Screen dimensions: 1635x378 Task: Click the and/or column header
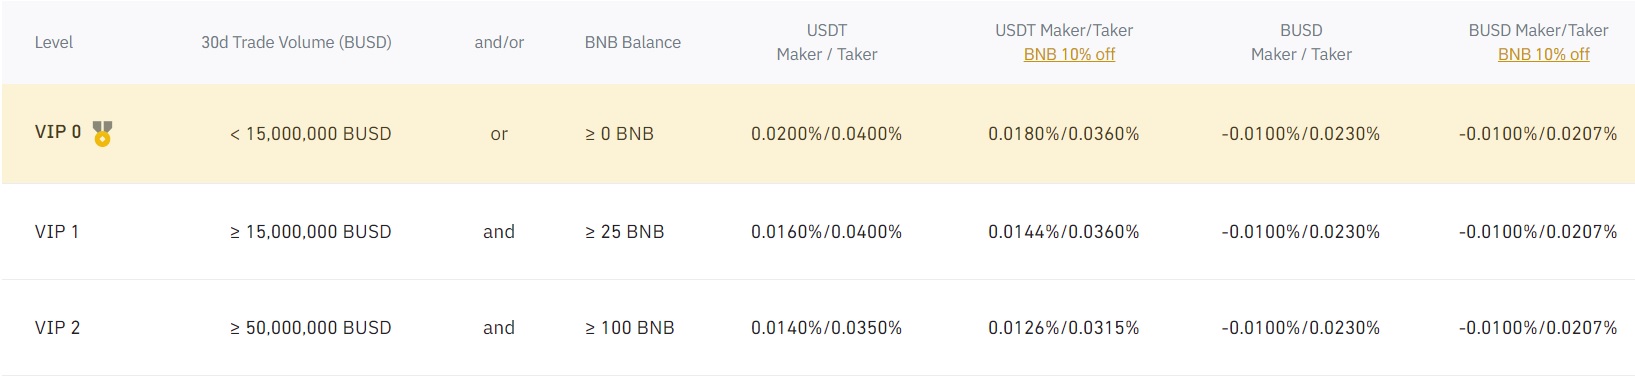pos(499,42)
